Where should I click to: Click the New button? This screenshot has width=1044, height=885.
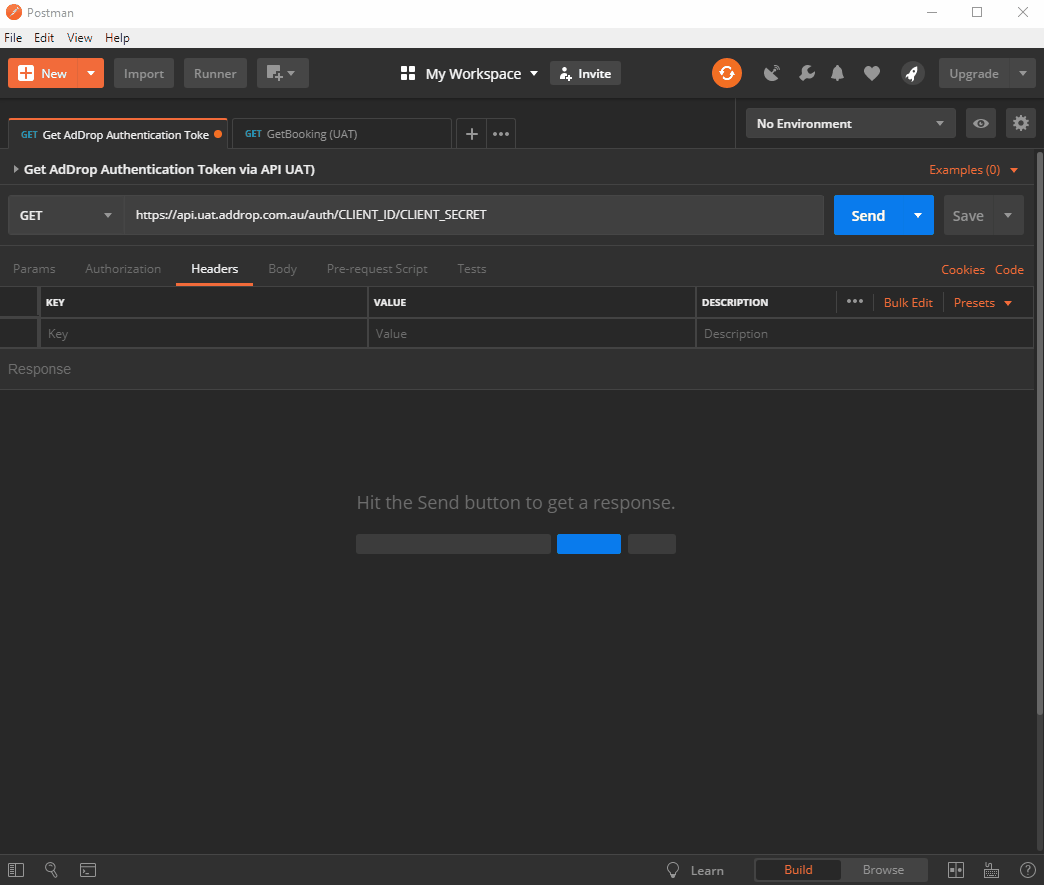(x=43, y=73)
